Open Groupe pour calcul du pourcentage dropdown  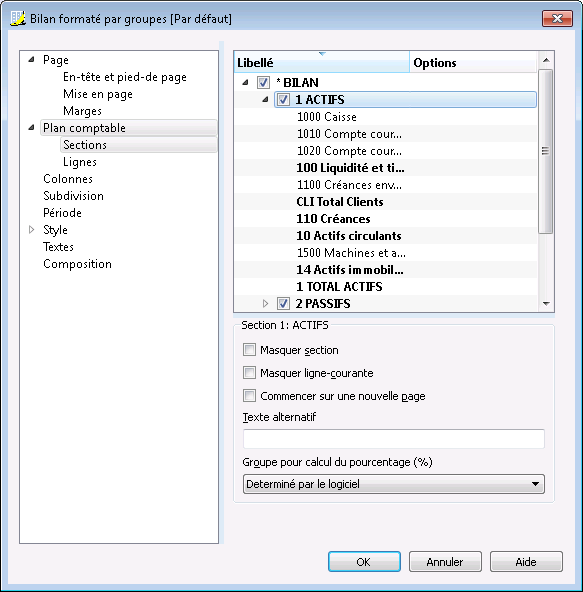394,484
